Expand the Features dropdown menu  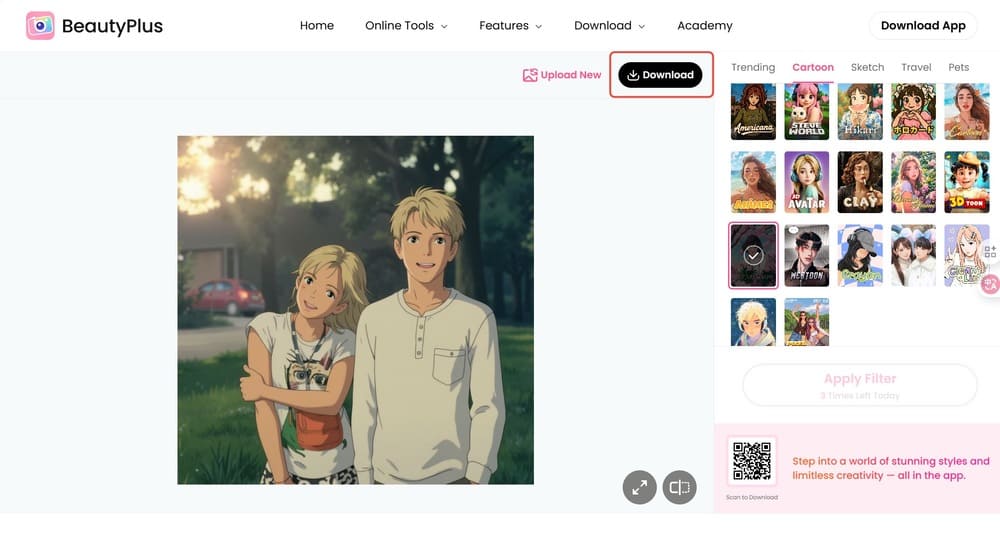(510, 26)
